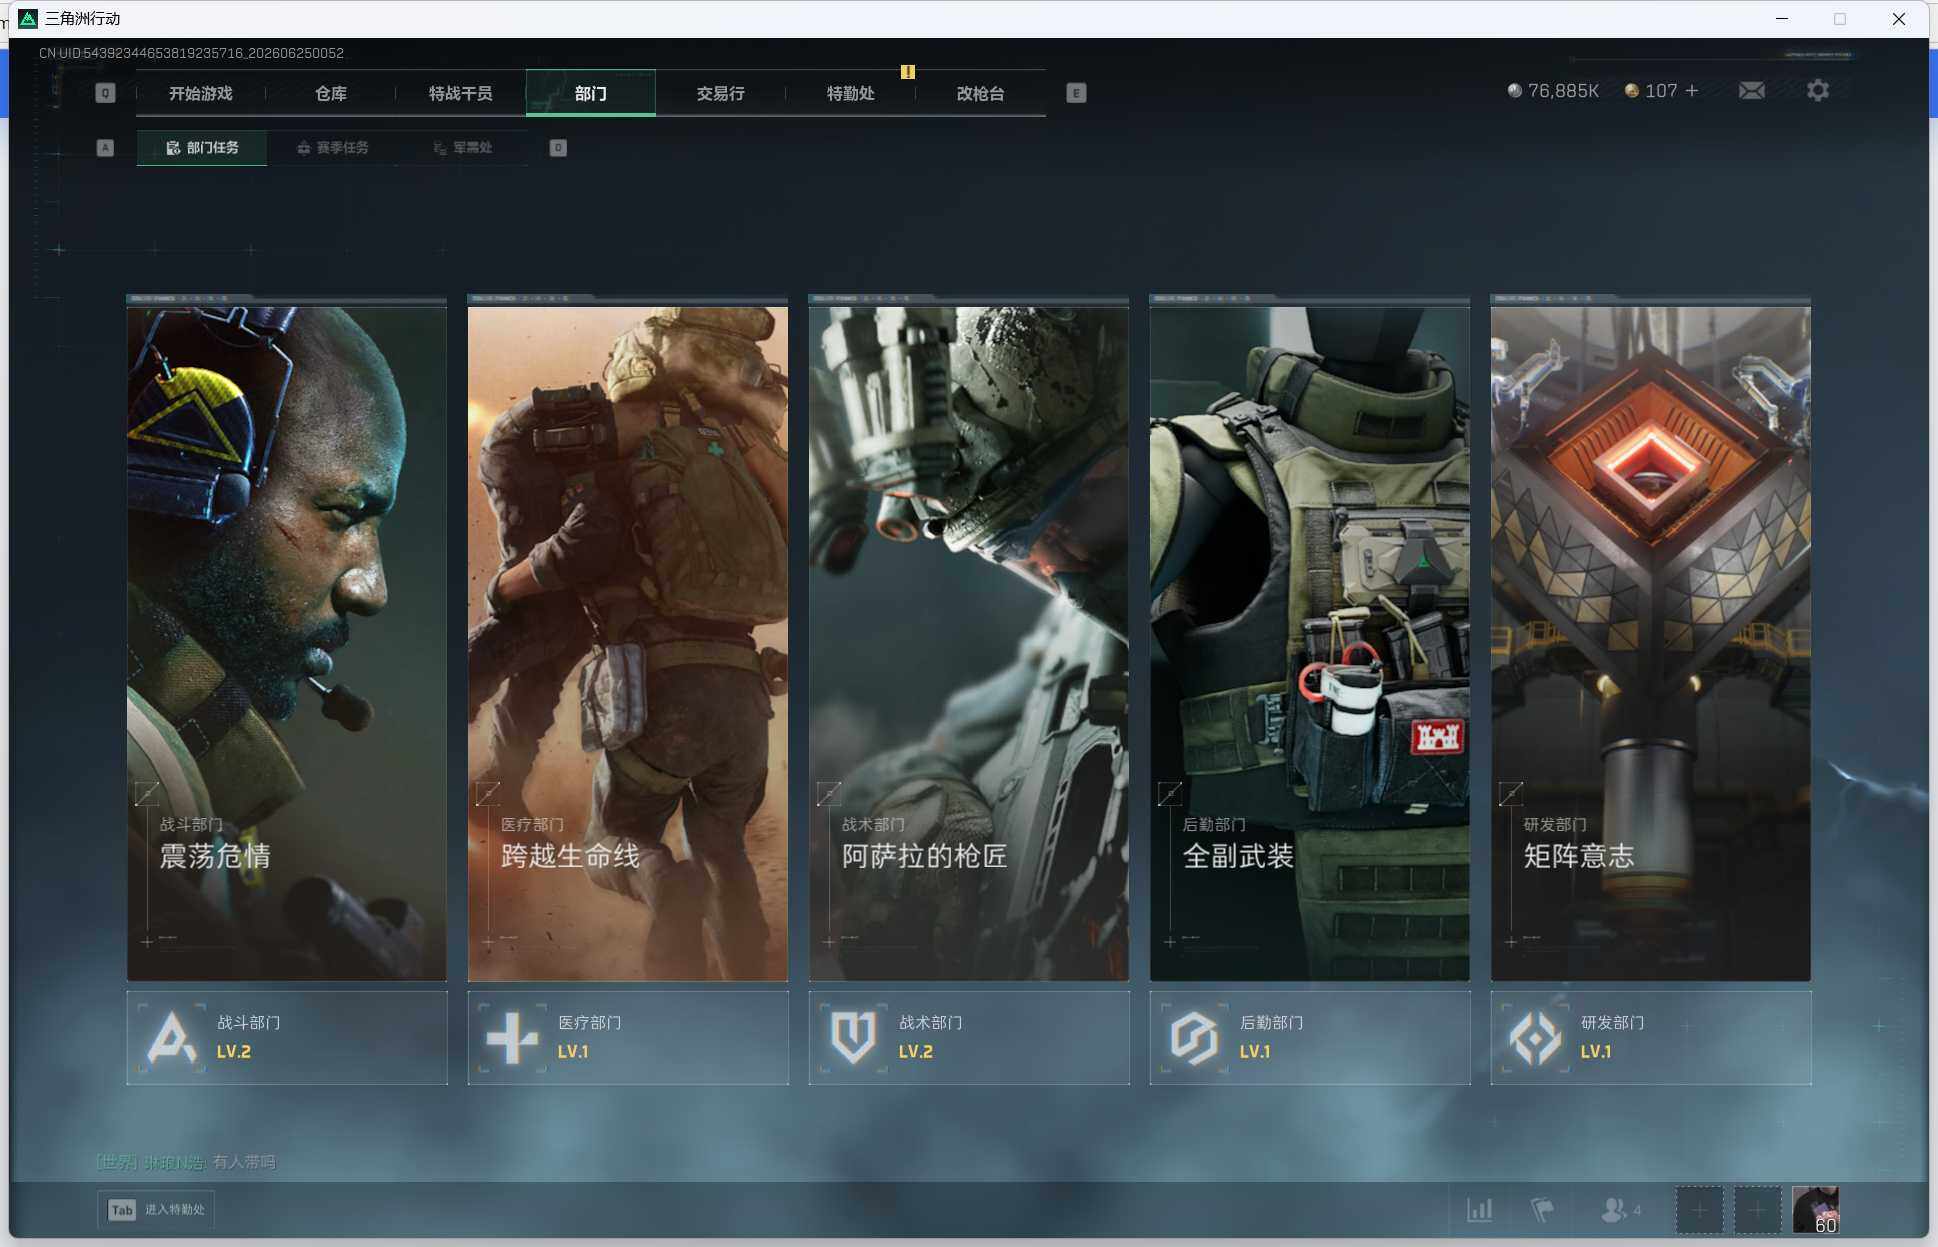This screenshot has width=1938, height=1247.
Task: Open the statistics bar chart icon
Action: (x=1480, y=1210)
